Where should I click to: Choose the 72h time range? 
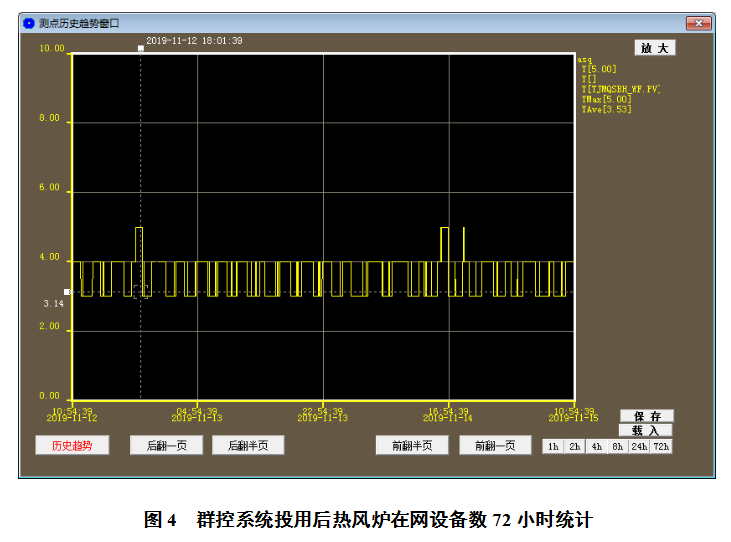(x=661, y=447)
